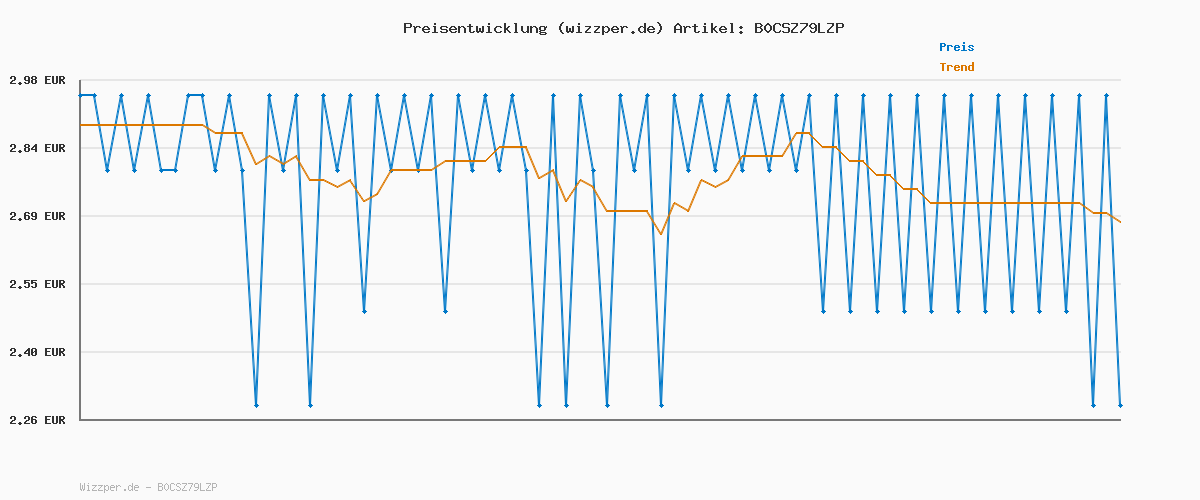Click the 2.98 EUR axis label
The width and height of the screenshot is (1200, 500).
point(37,80)
